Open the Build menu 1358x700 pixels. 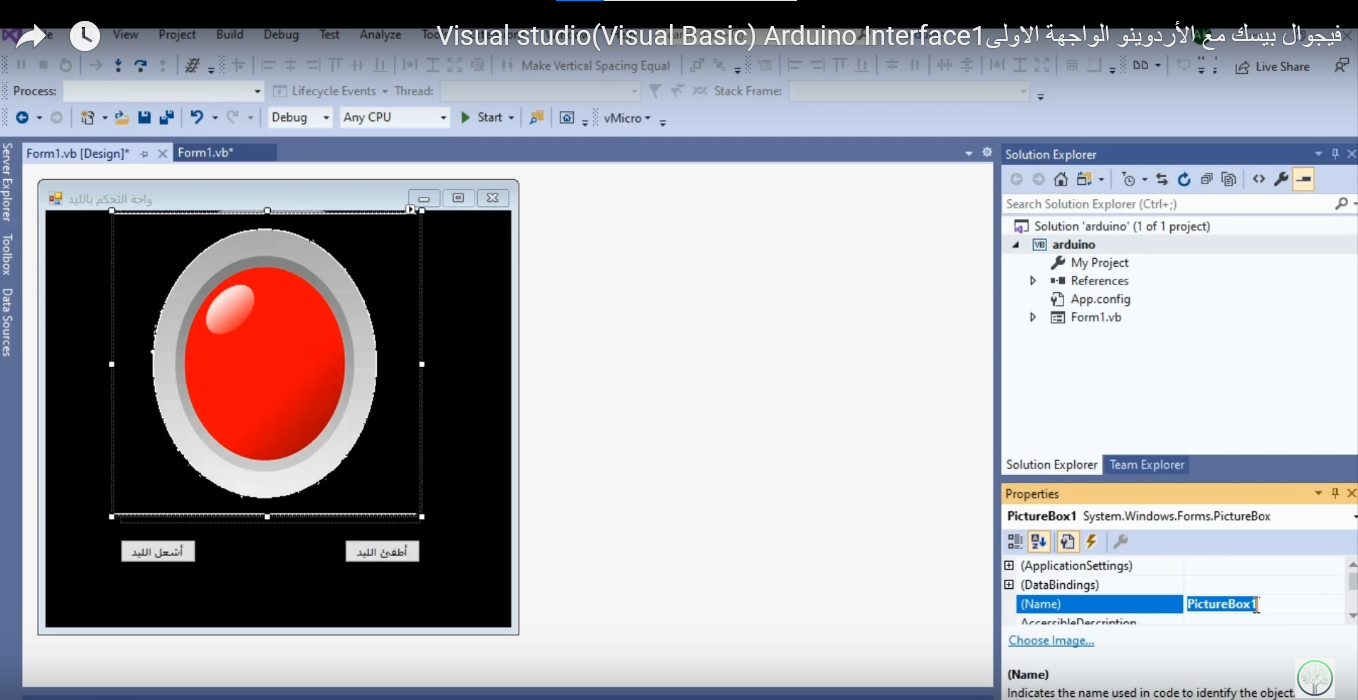coord(230,34)
